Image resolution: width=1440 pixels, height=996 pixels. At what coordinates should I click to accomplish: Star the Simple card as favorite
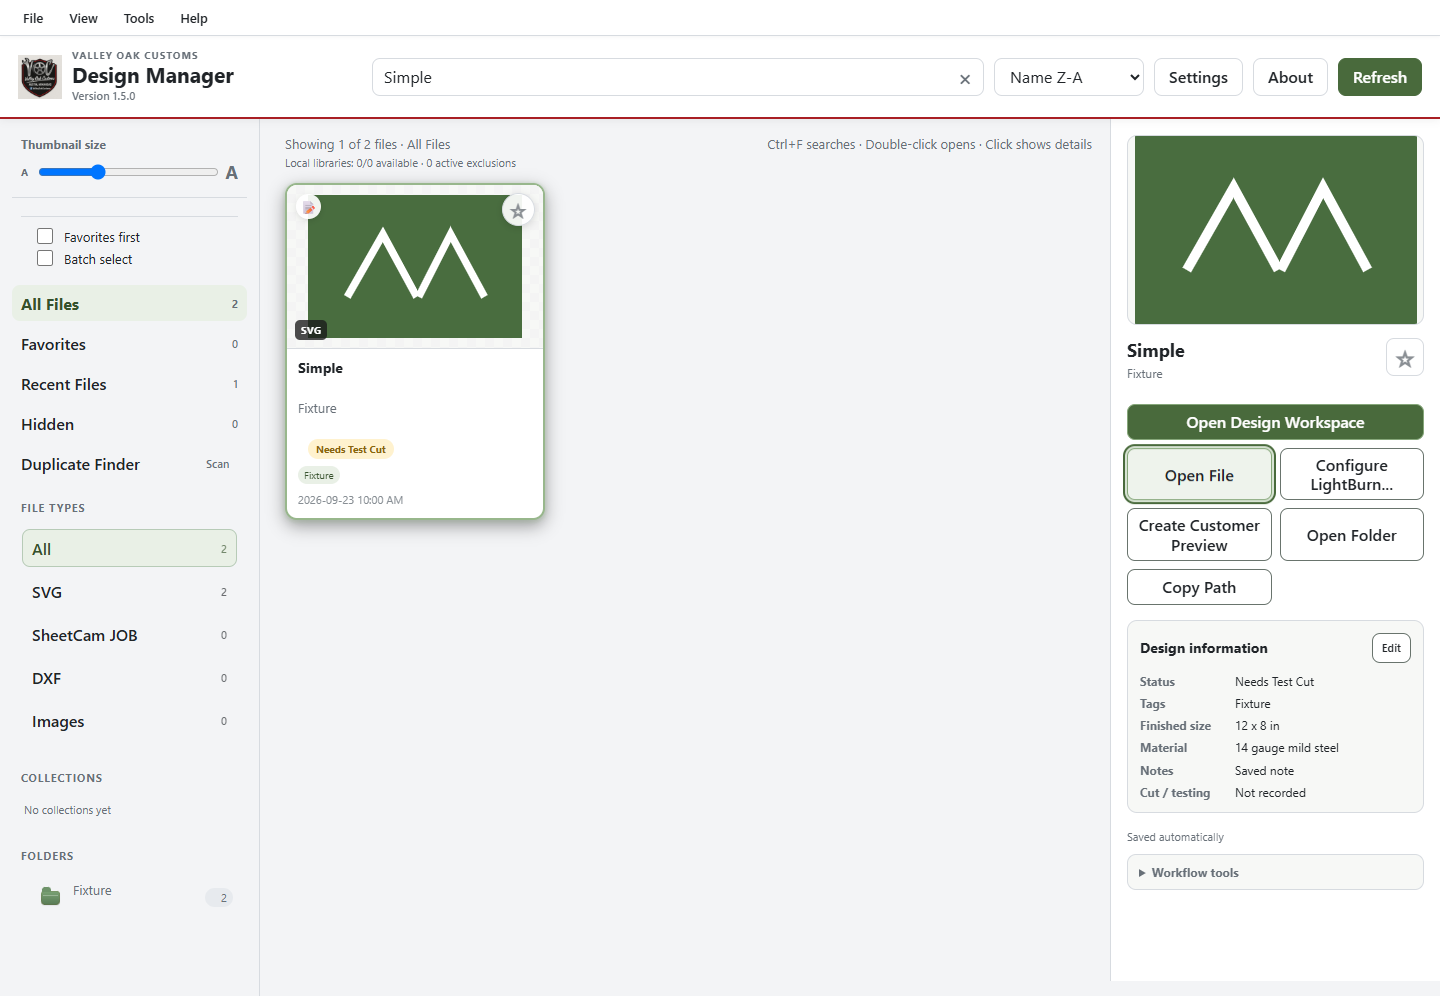click(518, 211)
